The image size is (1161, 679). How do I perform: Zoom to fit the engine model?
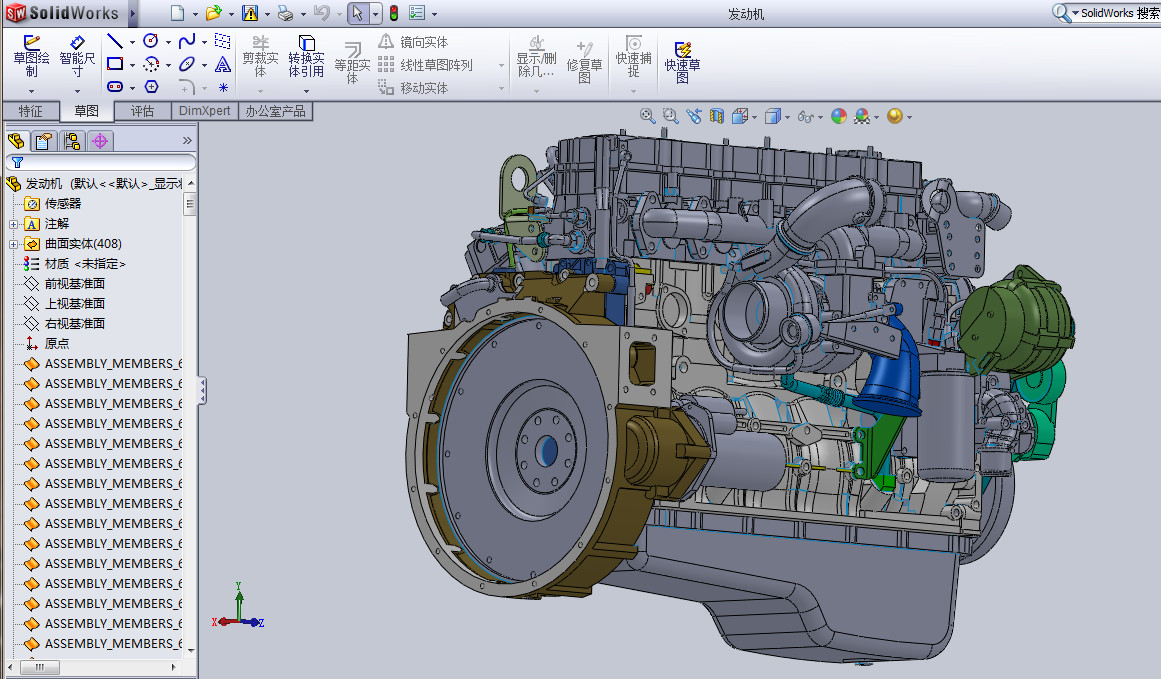coord(647,116)
